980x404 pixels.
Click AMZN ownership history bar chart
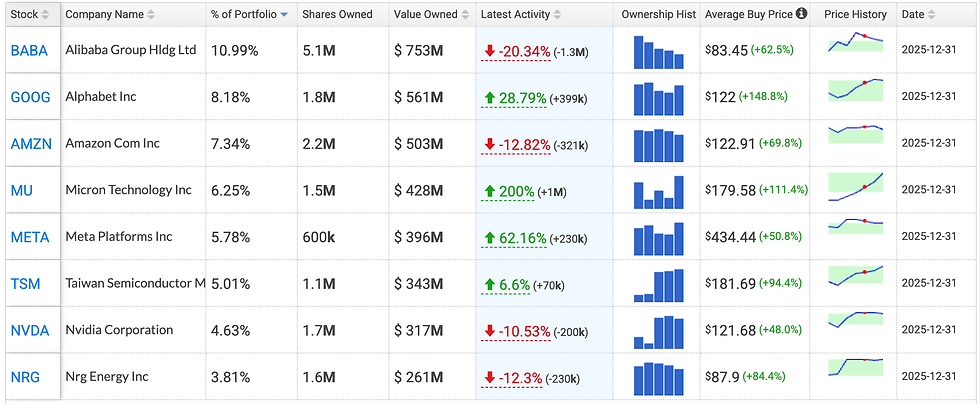(x=659, y=145)
